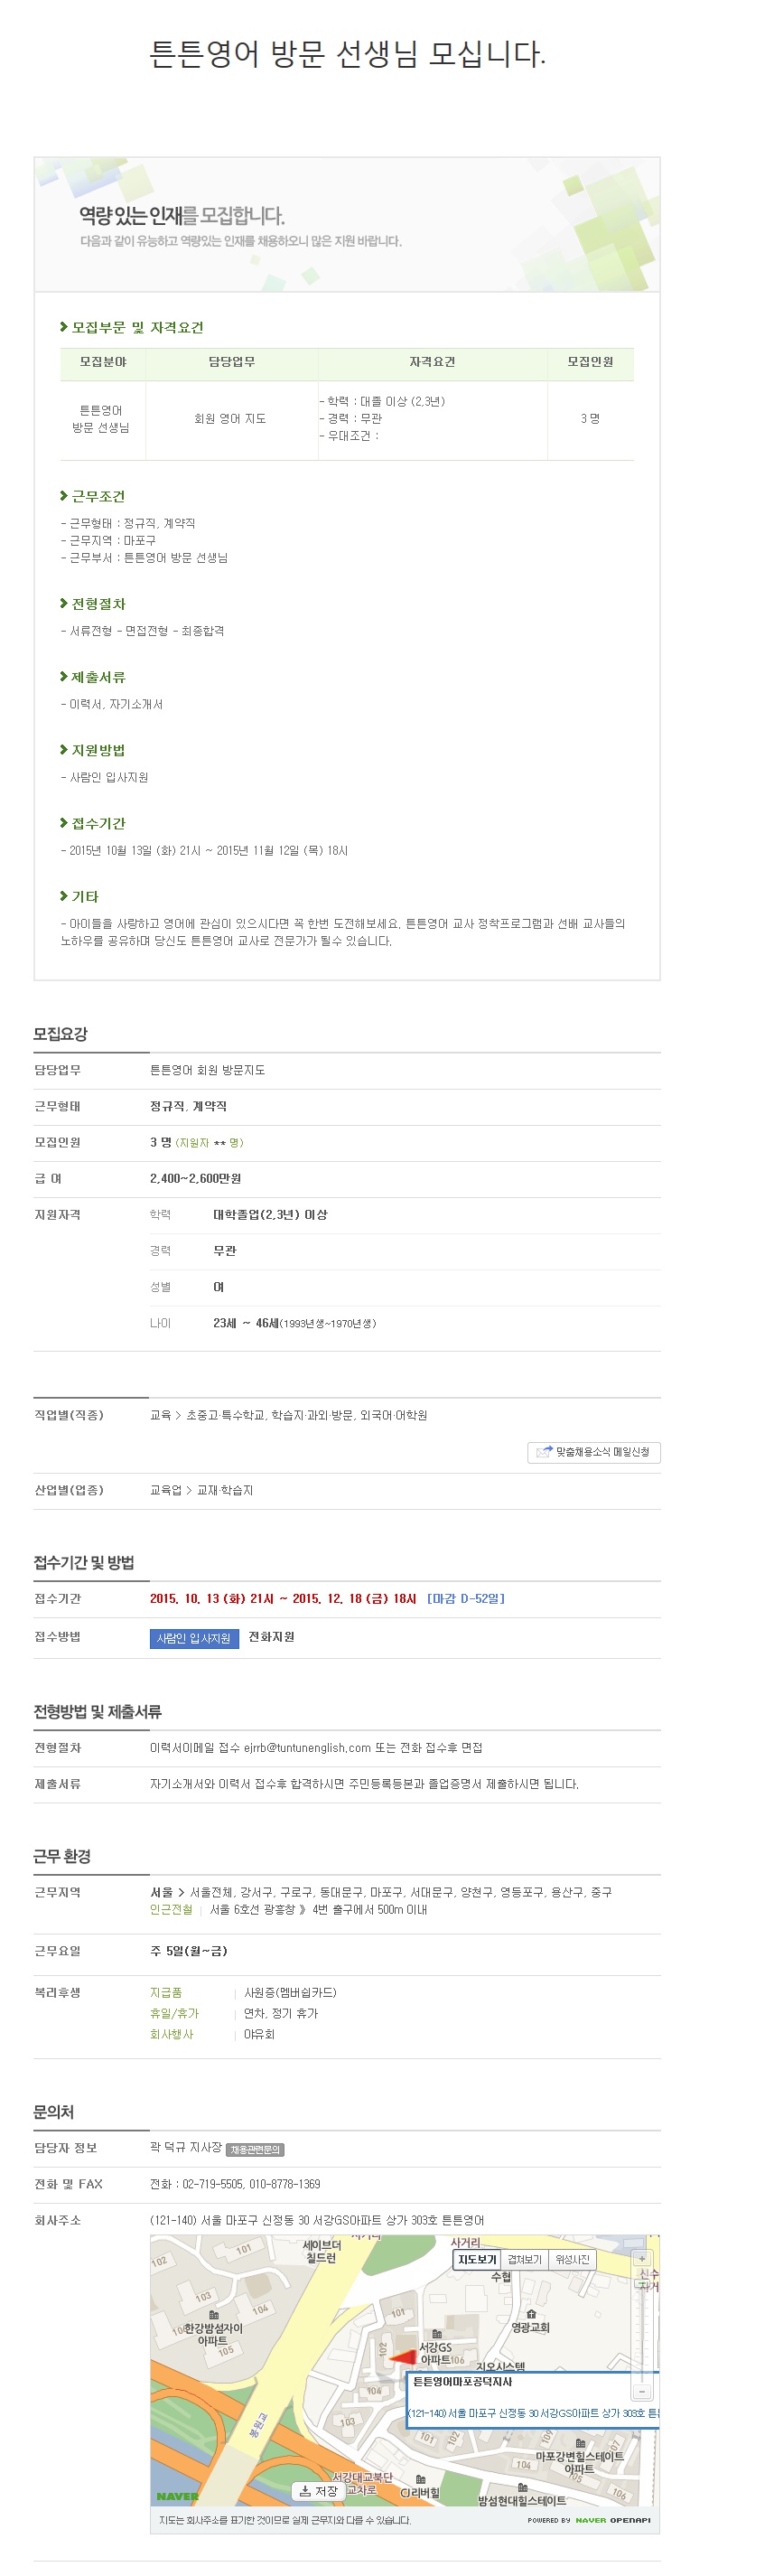Click the envelope icon for 맞춤채용소식 메일신청
Viewport: 774px width, 2576px height.
pyautogui.click(x=544, y=1452)
